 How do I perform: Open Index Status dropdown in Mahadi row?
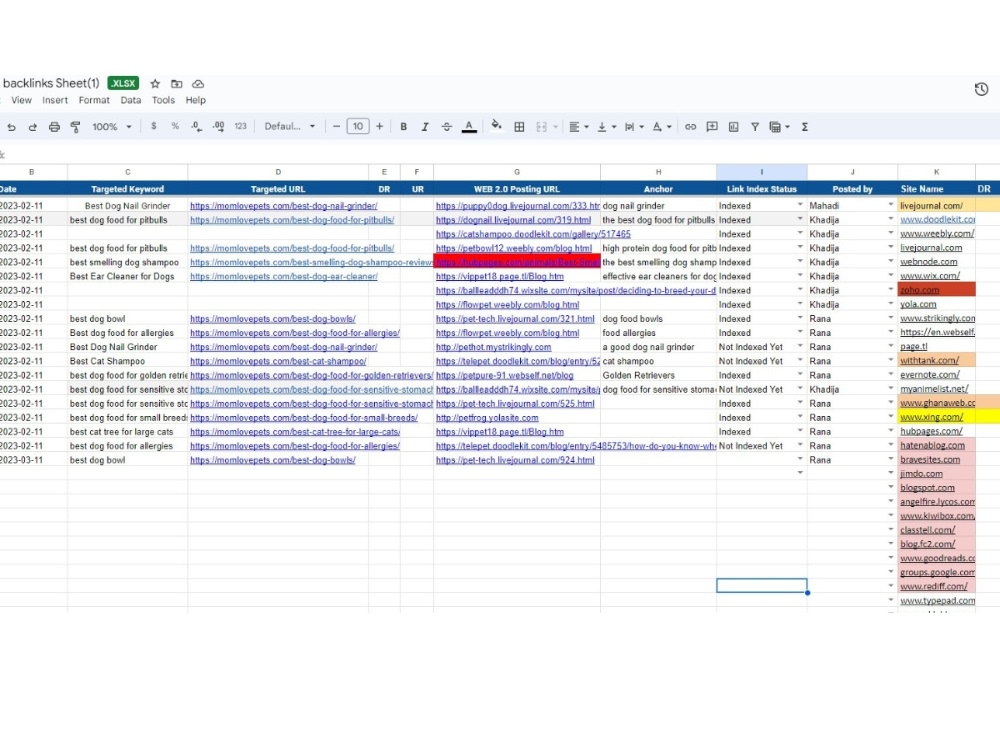point(800,205)
